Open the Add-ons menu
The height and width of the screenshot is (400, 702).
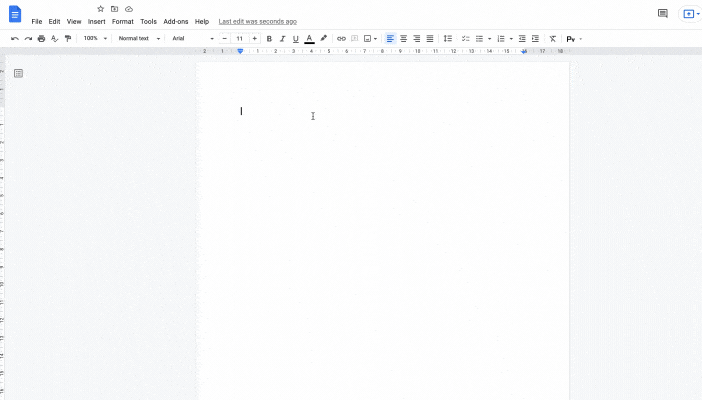point(176,21)
